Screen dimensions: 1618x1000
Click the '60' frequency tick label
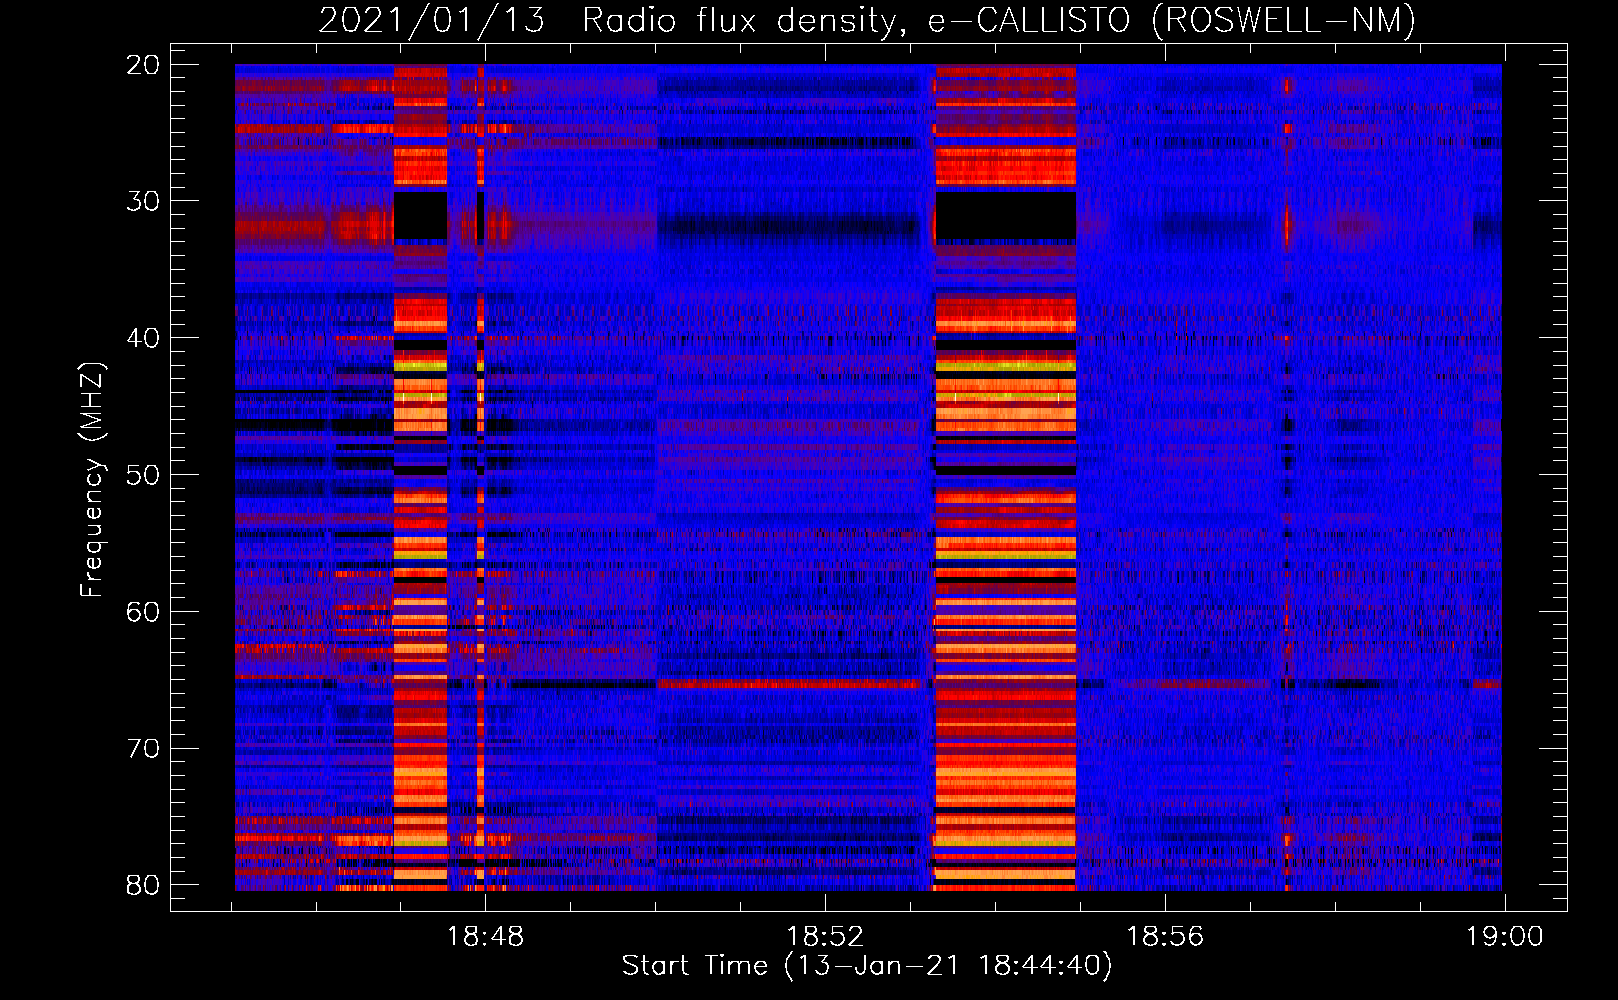point(144,611)
